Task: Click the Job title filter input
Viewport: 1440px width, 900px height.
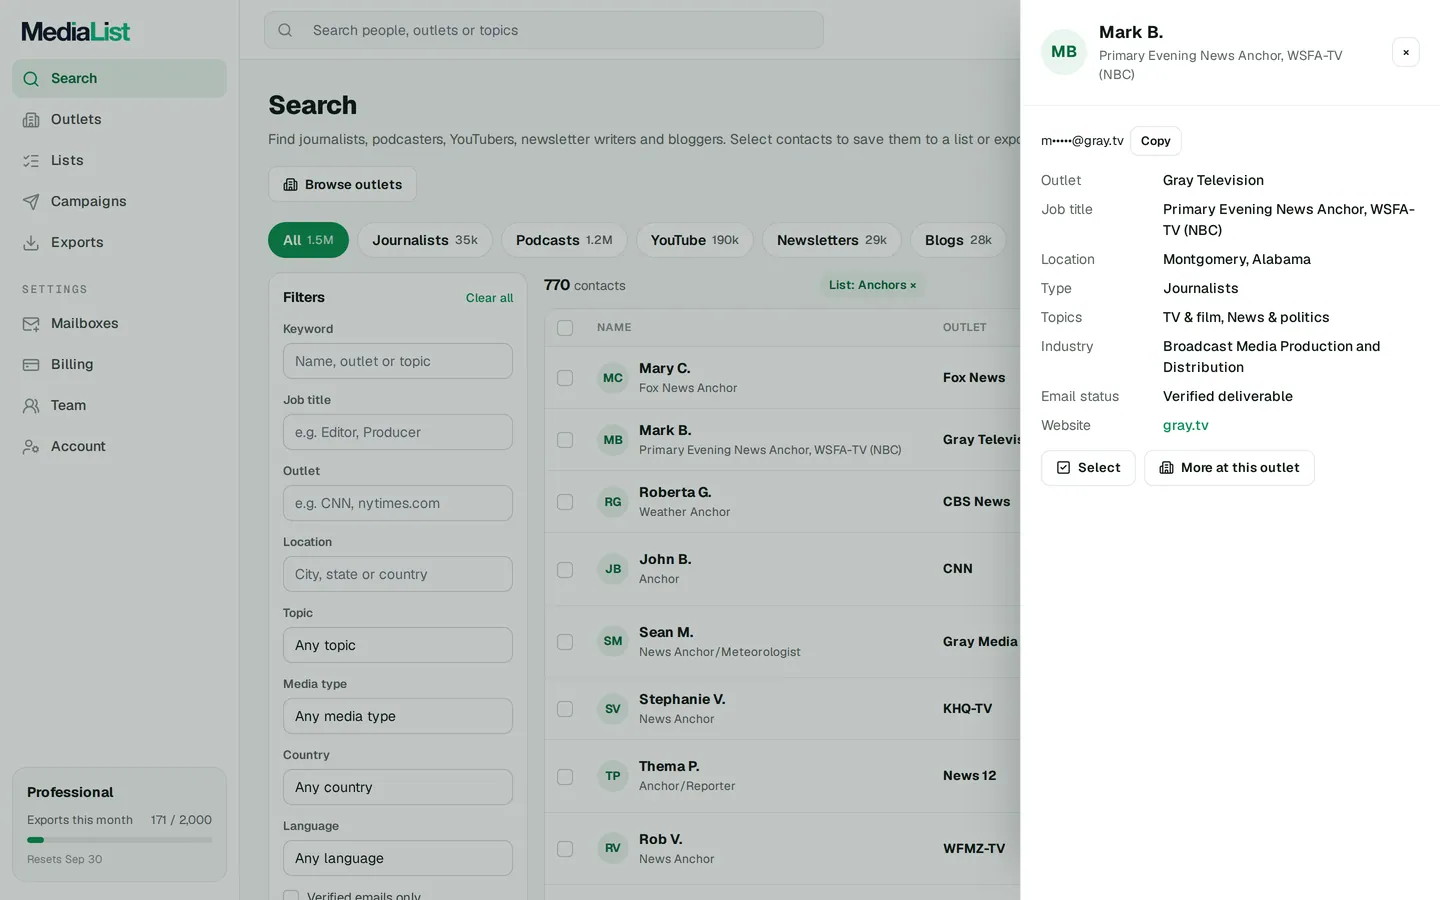Action: point(398,432)
